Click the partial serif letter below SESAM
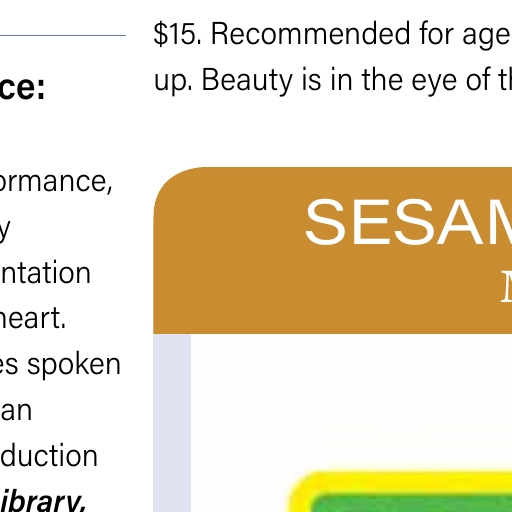The height and width of the screenshot is (512, 512). (x=506, y=286)
